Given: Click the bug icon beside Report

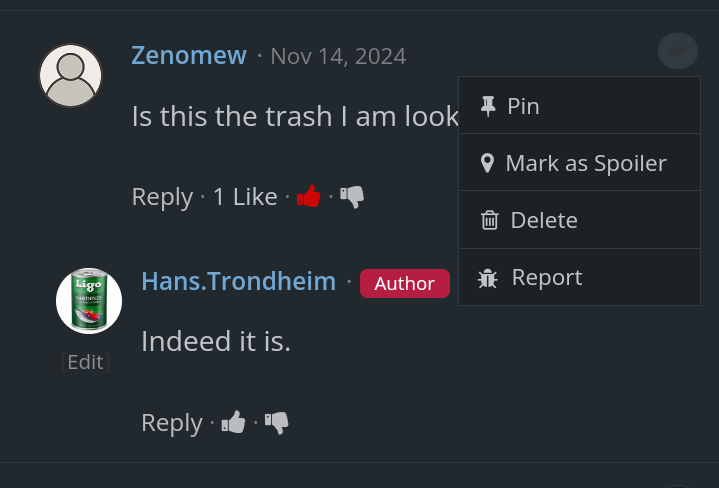Looking at the screenshot, I should coord(488,278).
